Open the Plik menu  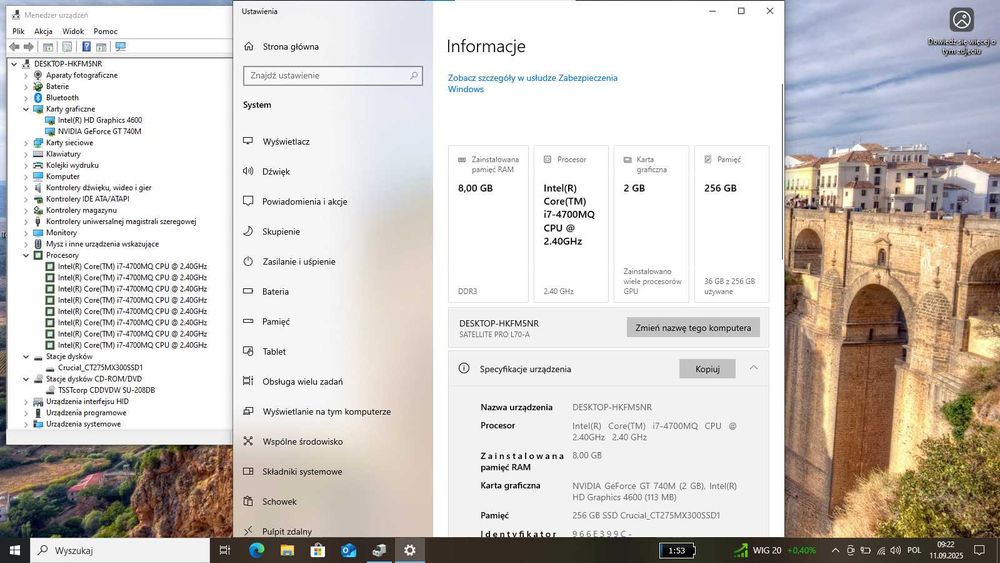coord(18,31)
